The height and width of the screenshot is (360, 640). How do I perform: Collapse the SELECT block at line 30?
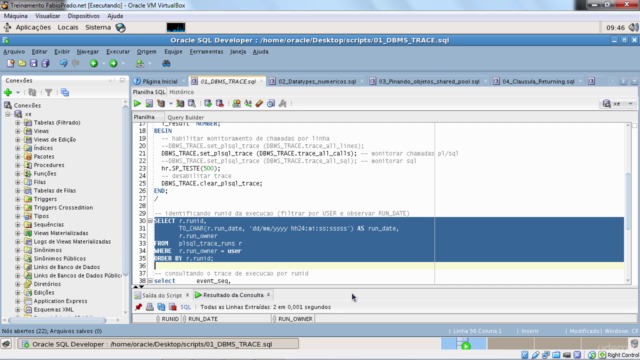pos(150,221)
